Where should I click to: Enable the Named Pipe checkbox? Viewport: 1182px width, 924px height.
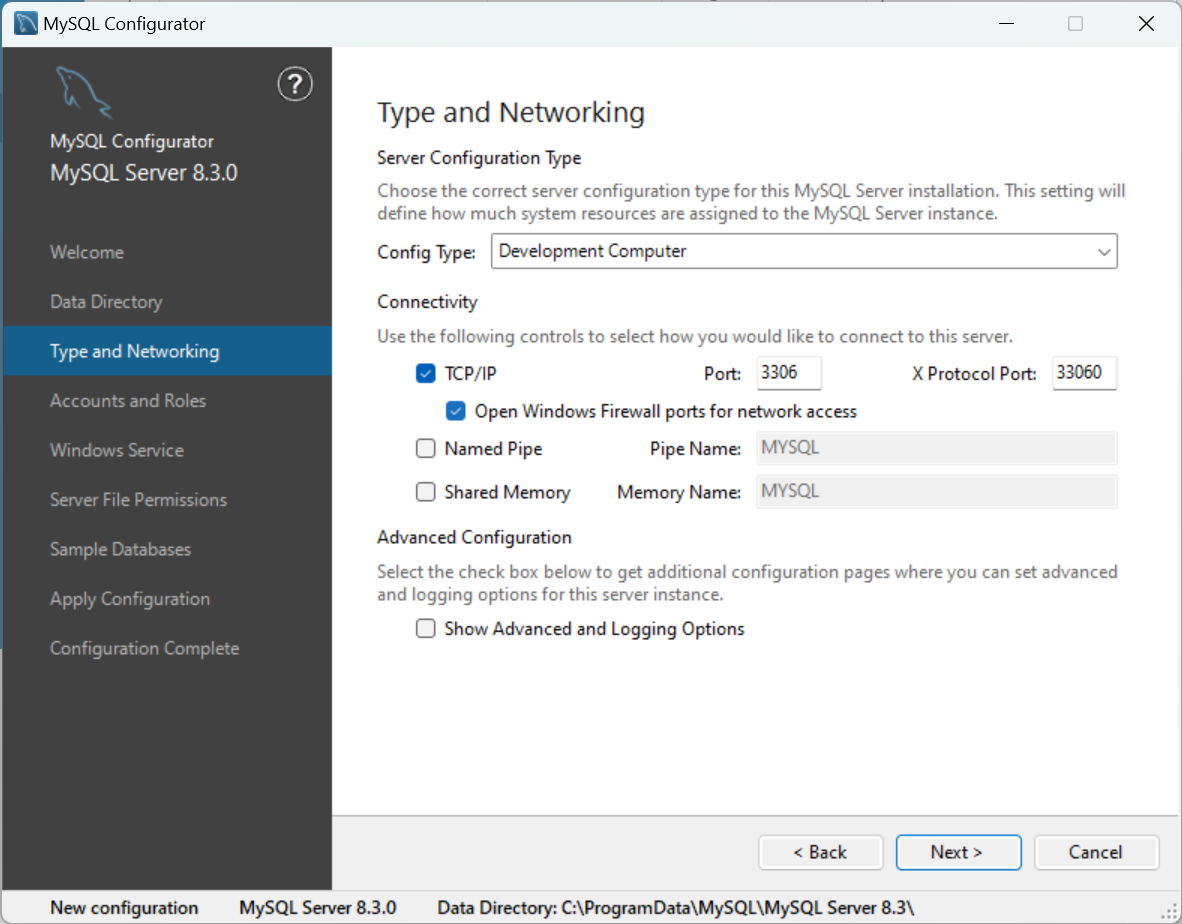click(425, 448)
